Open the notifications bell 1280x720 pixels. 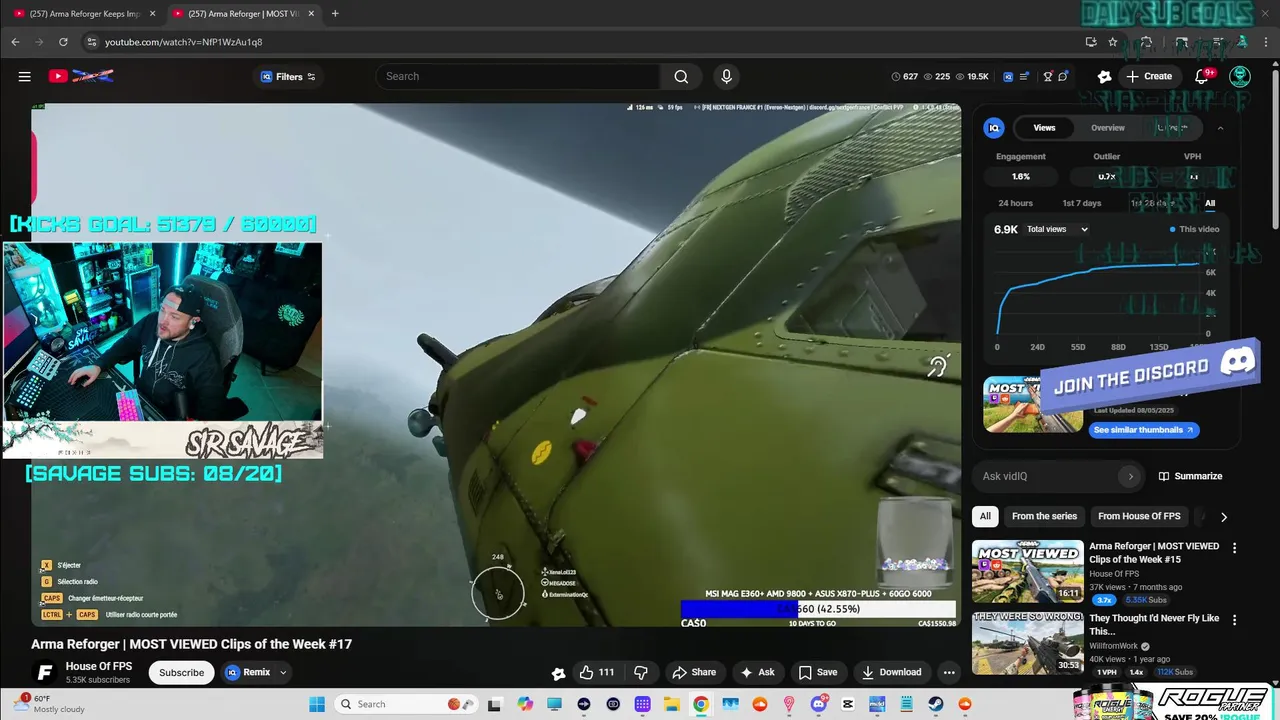[x=1203, y=76]
